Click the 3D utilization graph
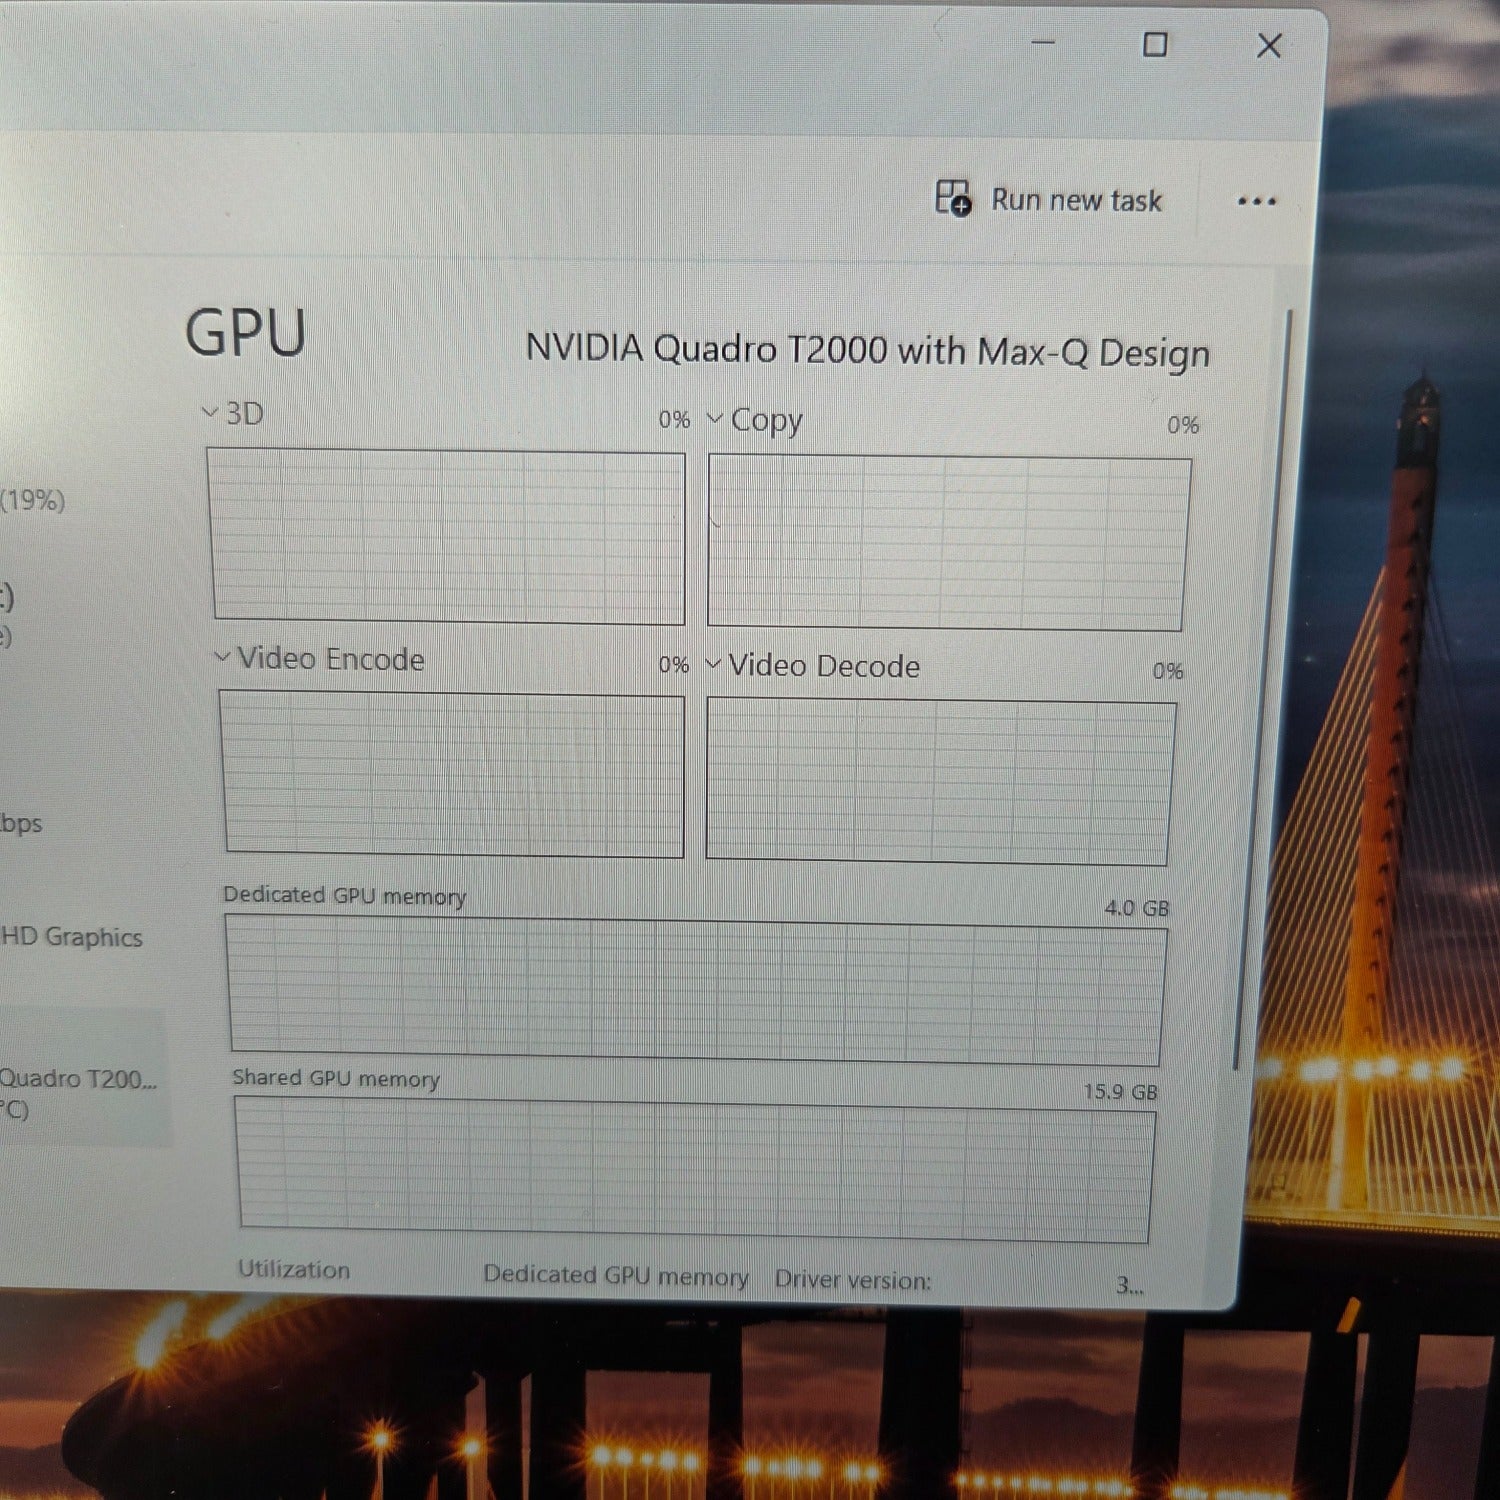1500x1500 pixels. coord(447,536)
